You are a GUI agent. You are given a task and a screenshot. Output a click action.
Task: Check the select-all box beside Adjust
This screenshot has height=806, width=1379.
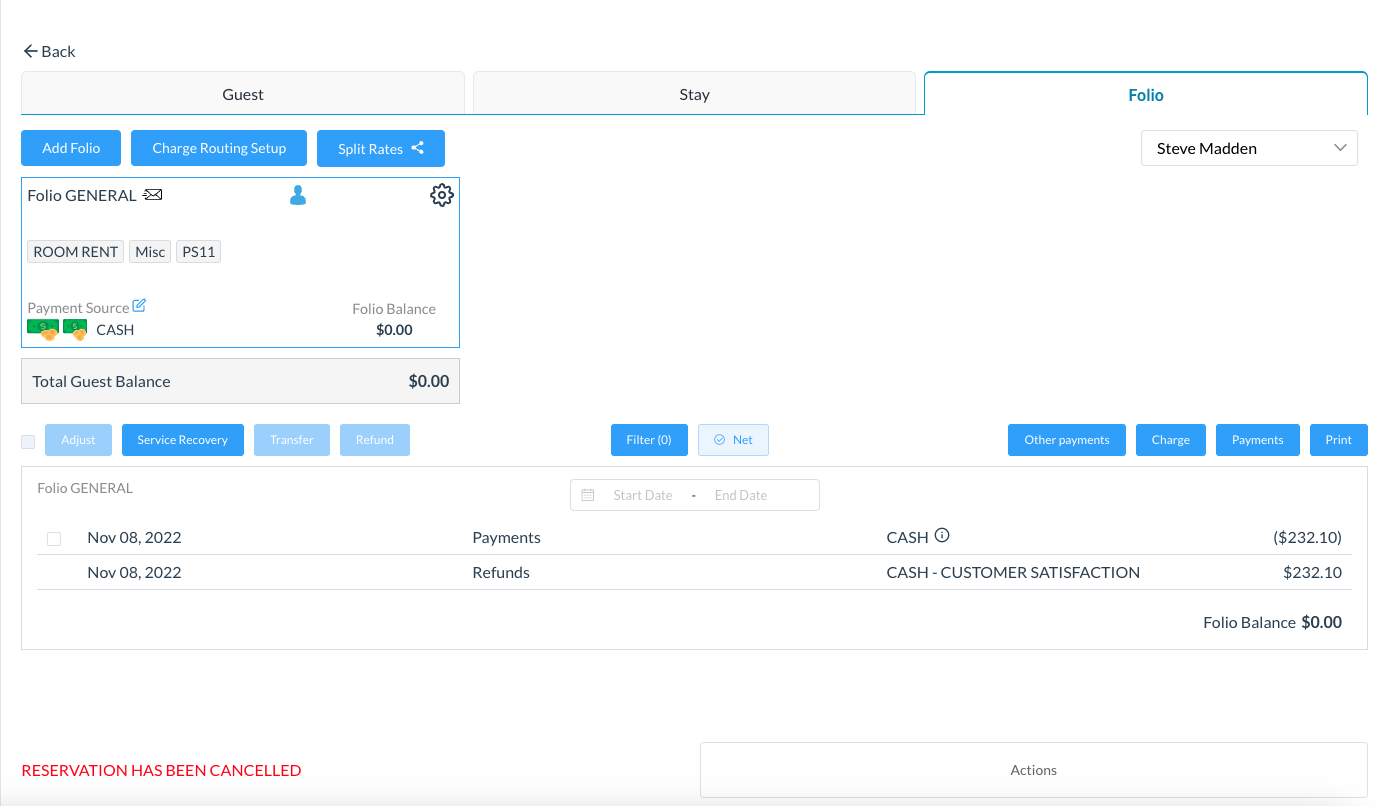point(28,441)
